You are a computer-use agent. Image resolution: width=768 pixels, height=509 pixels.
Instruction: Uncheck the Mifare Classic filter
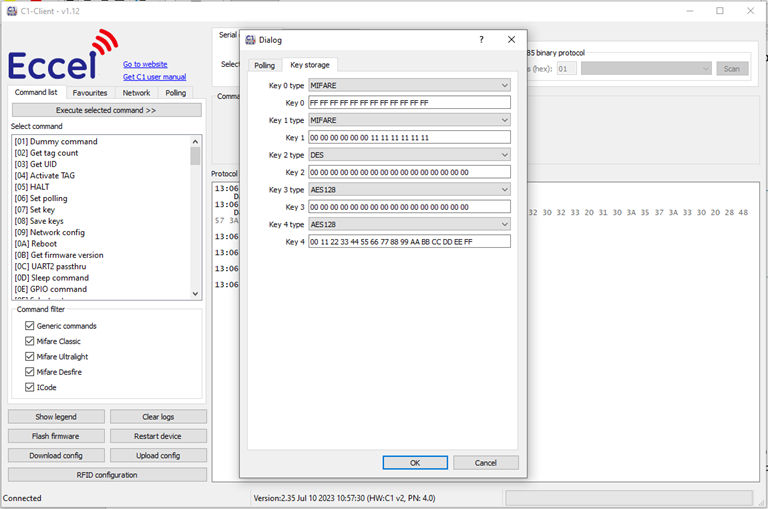29,341
